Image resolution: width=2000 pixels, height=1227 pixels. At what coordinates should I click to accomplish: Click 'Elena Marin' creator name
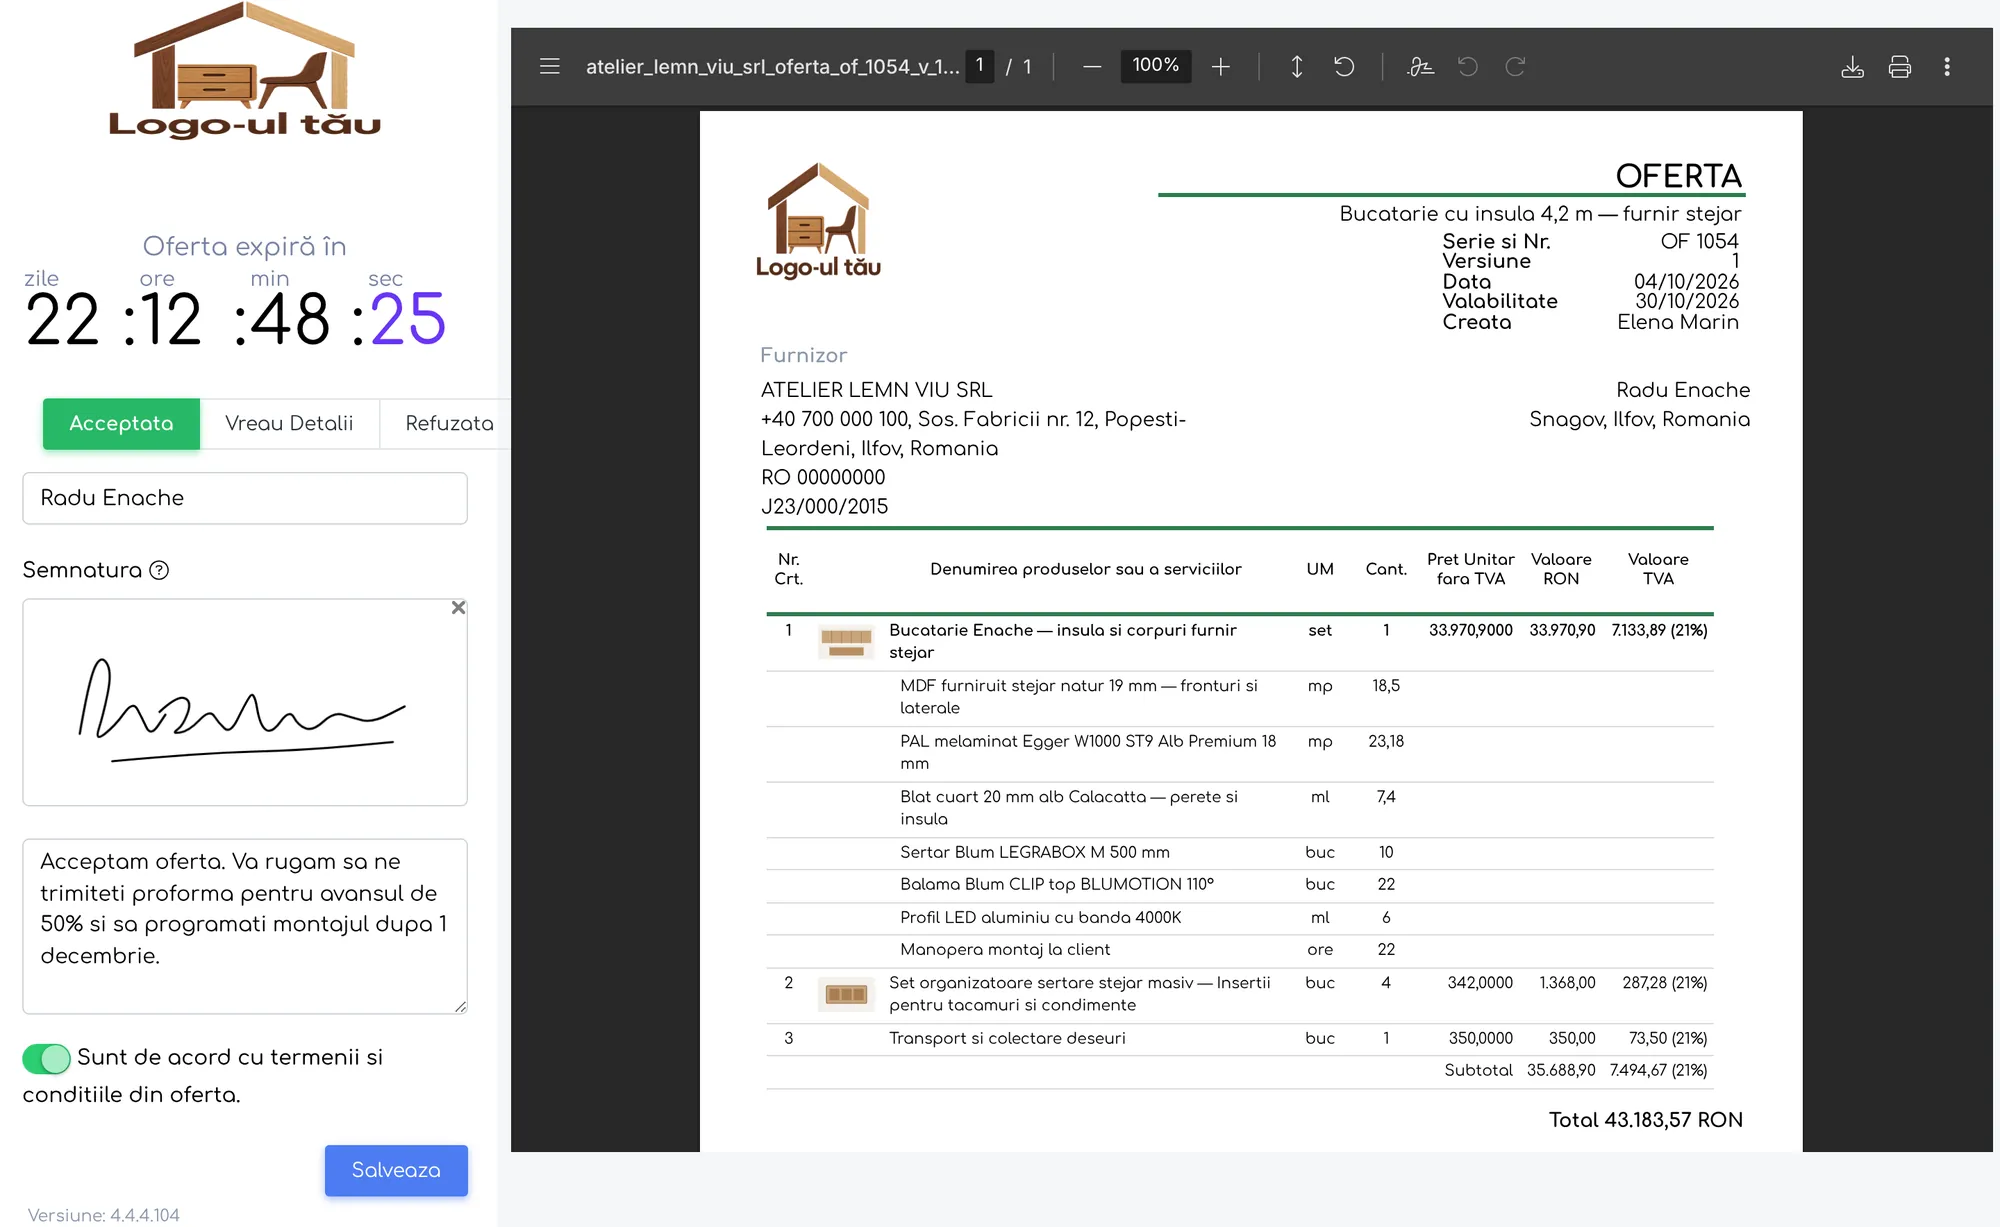(x=1678, y=322)
